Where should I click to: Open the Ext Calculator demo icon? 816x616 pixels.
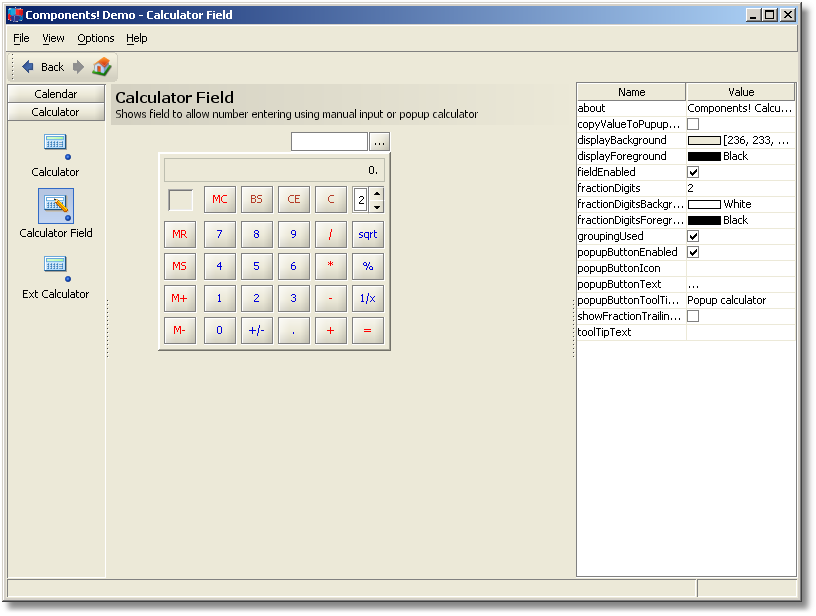point(55,265)
